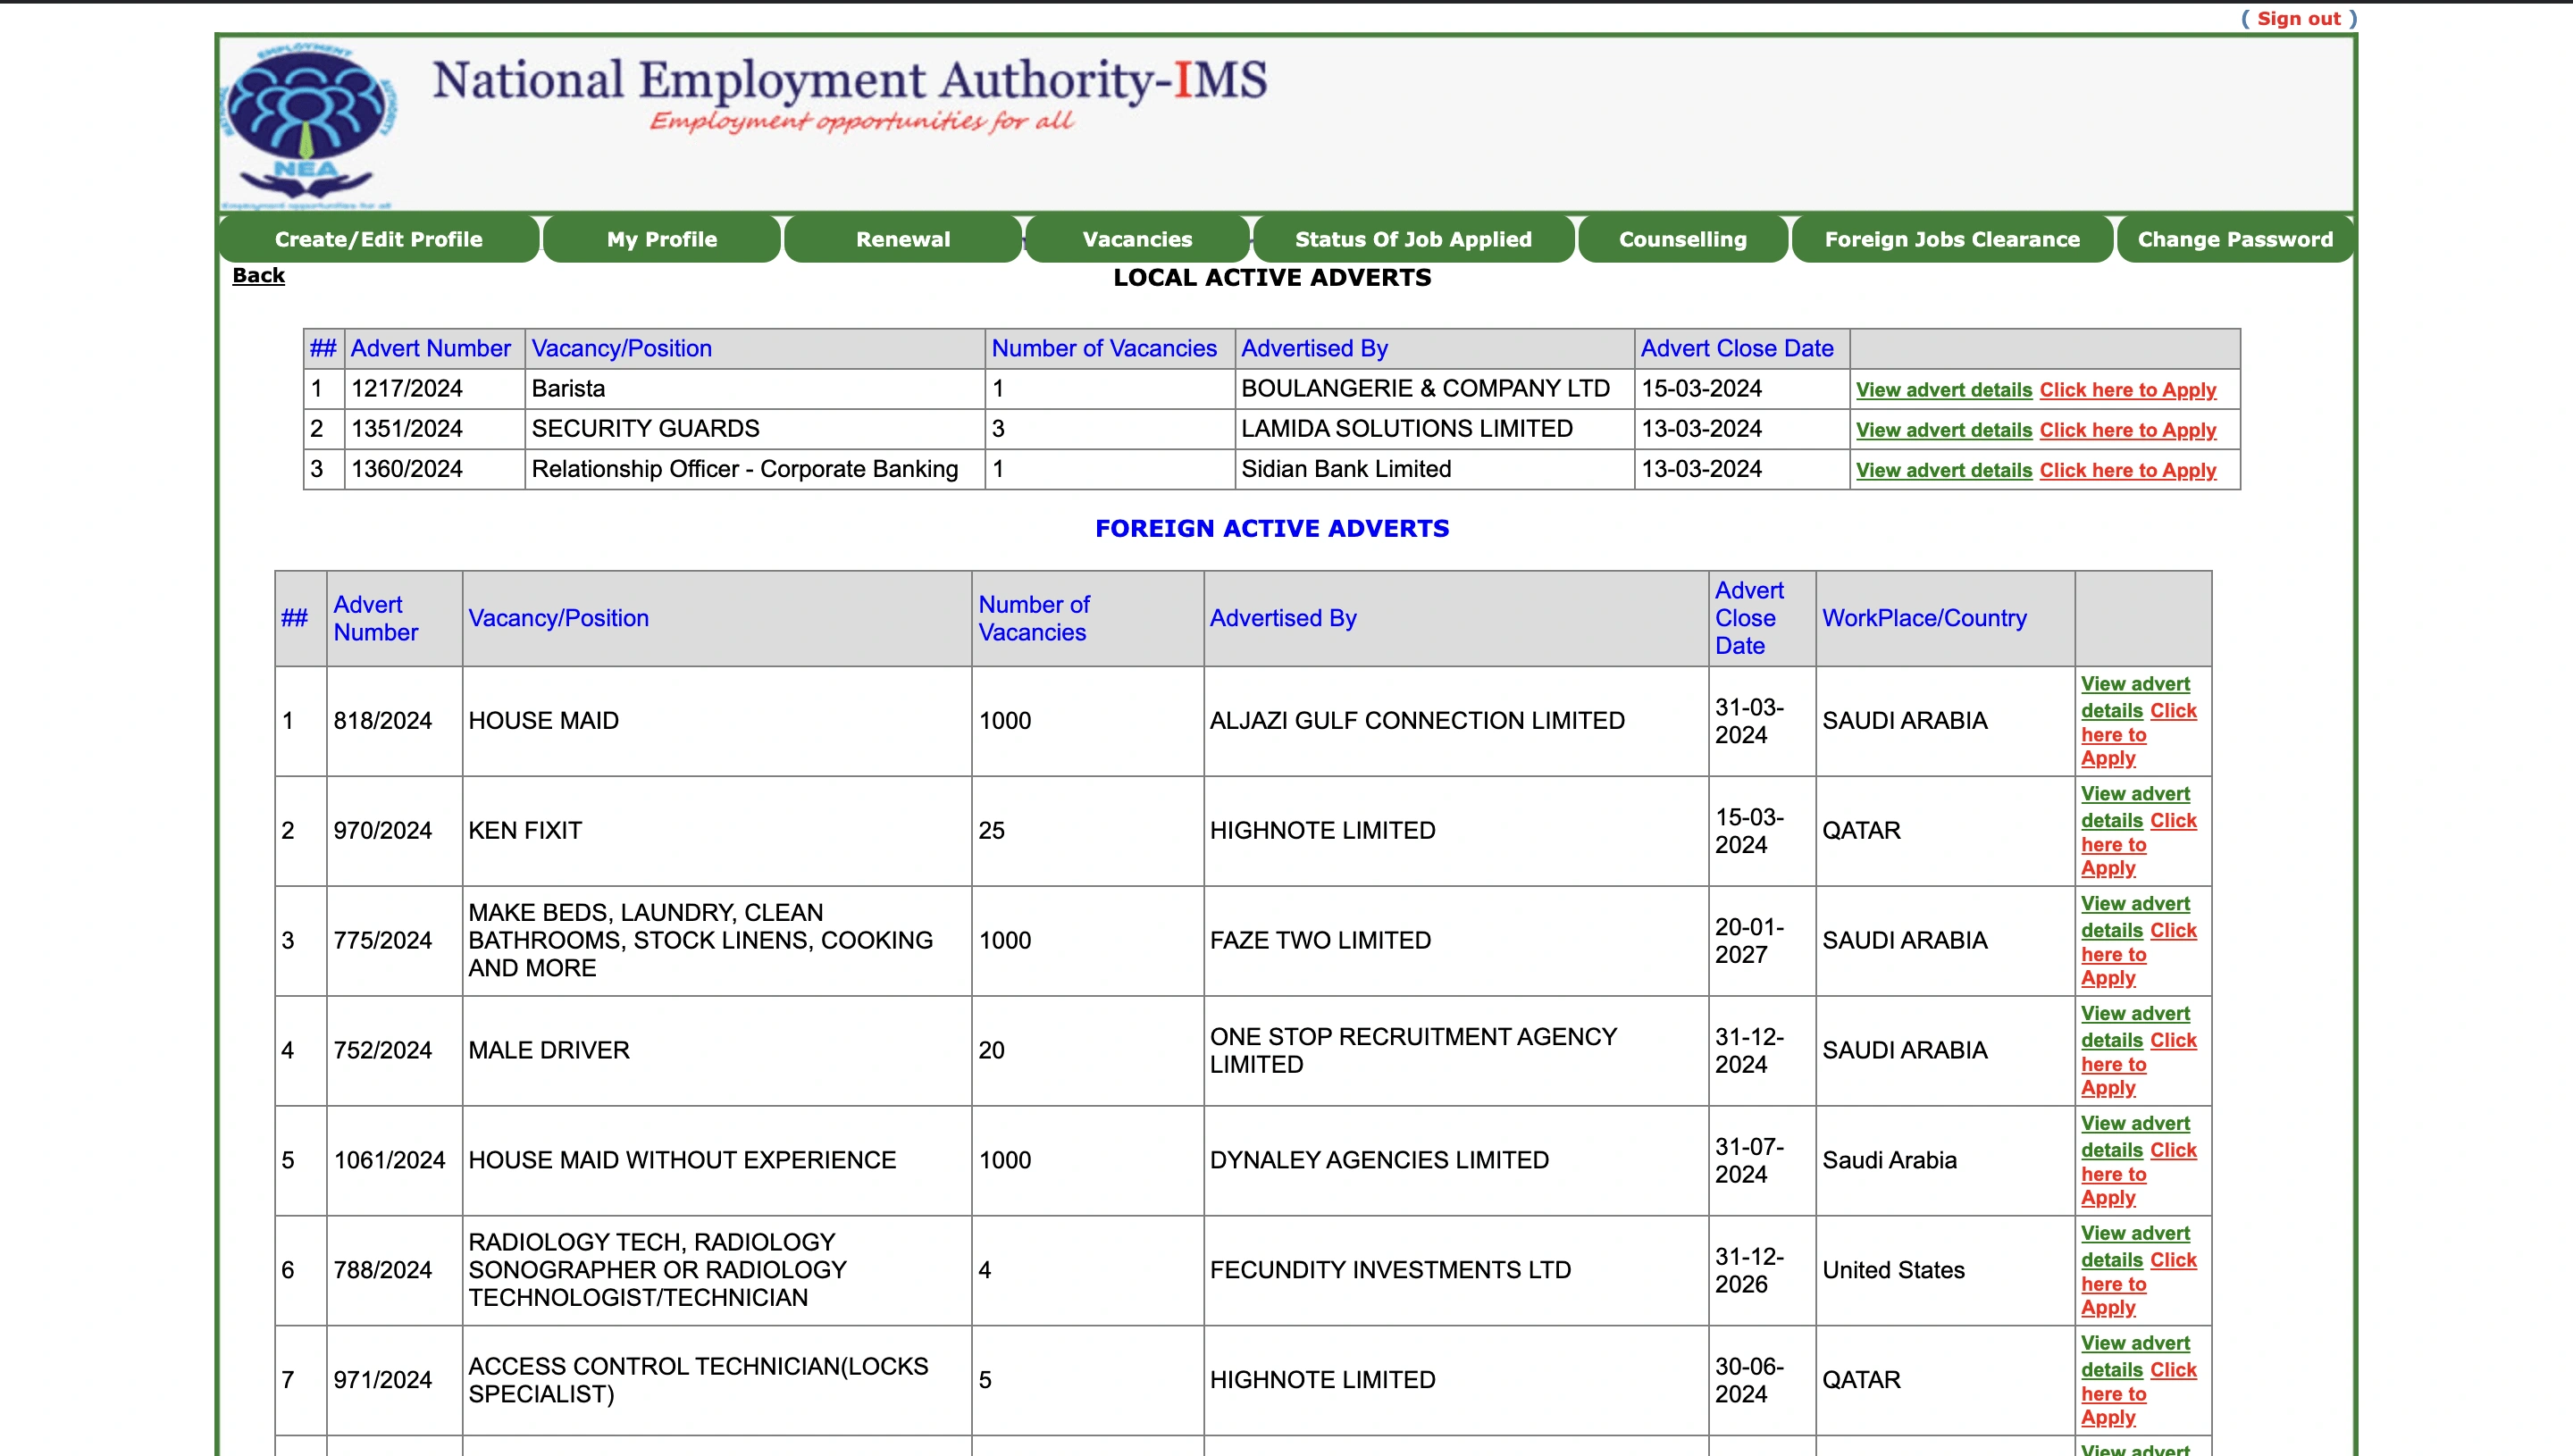Select Vacancies tab in navigation
This screenshot has width=2573, height=1456.
[1136, 238]
